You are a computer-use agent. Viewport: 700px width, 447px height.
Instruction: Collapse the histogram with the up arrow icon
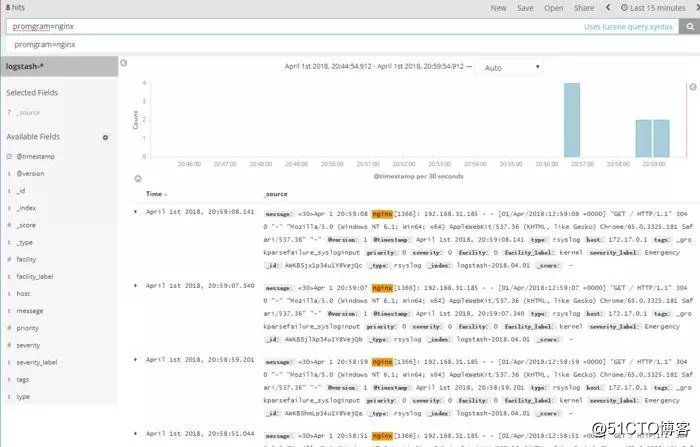138,179
